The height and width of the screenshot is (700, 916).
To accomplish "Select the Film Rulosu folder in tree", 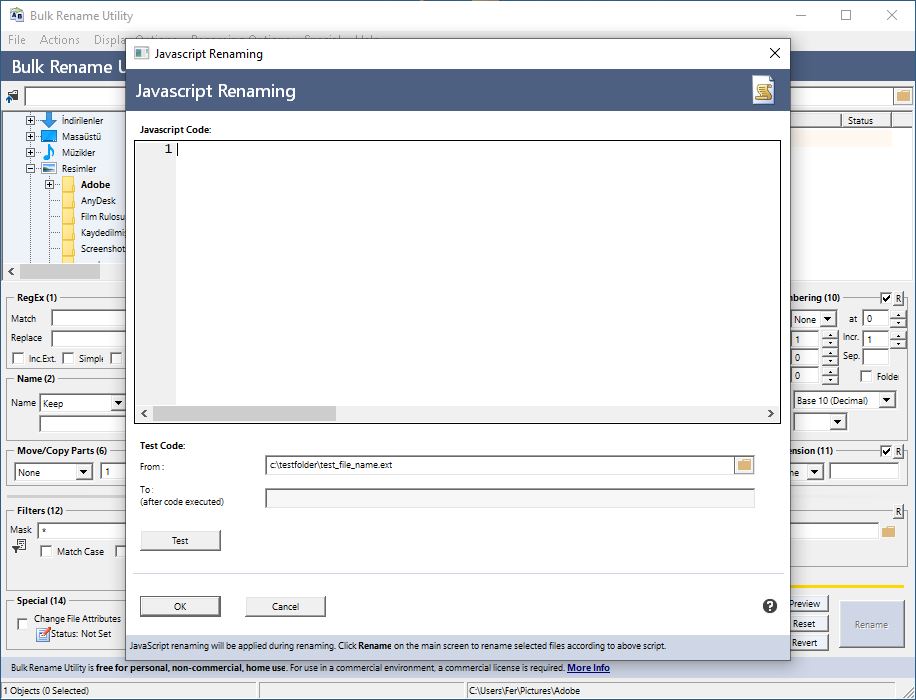I will click(x=103, y=216).
